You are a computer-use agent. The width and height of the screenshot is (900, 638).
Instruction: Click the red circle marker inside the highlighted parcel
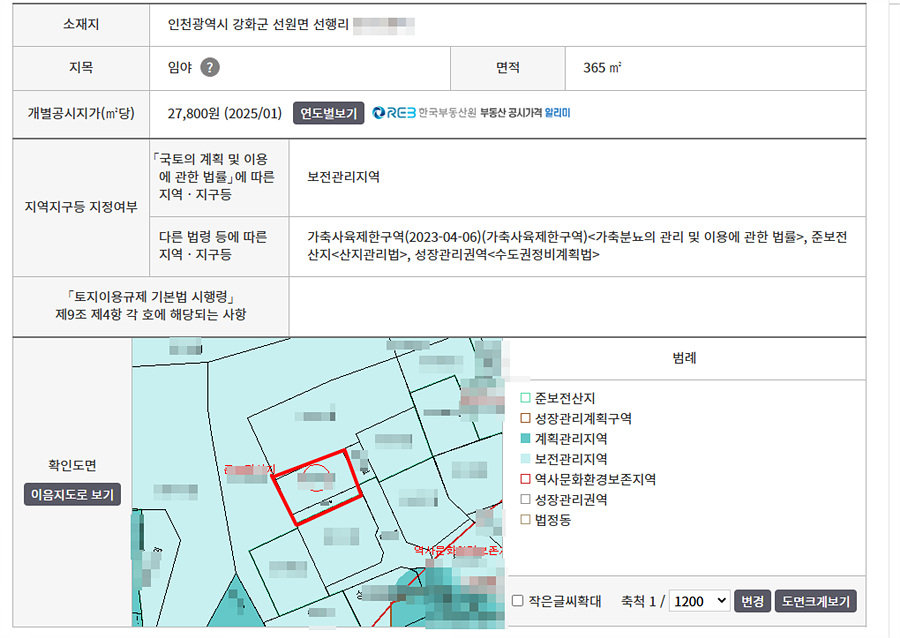pyautogui.click(x=315, y=479)
